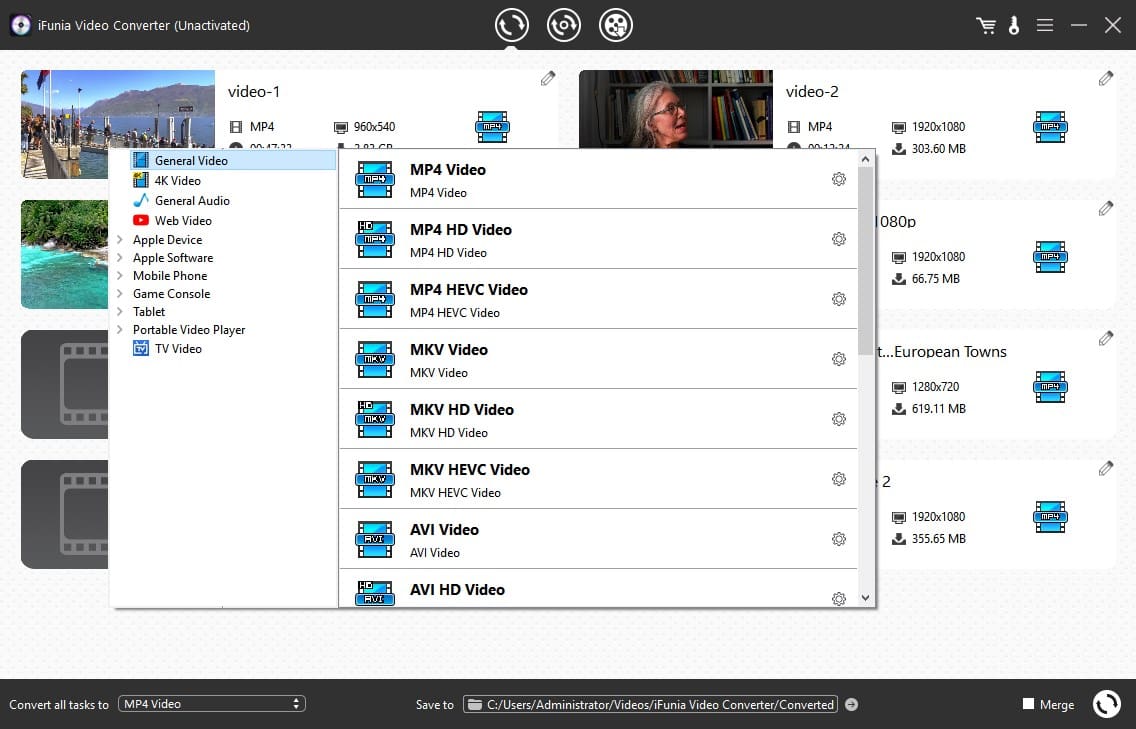Start conversion with the round convert button

click(x=1106, y=704)
